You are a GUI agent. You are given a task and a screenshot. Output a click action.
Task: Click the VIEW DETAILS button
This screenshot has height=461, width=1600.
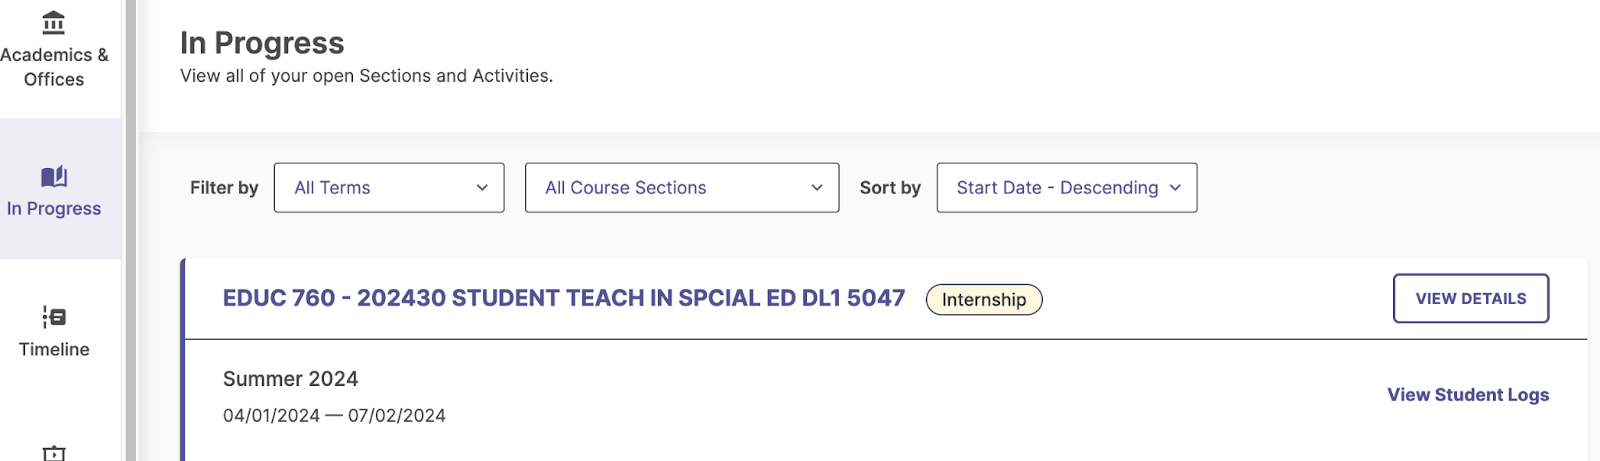[1471, 298]
